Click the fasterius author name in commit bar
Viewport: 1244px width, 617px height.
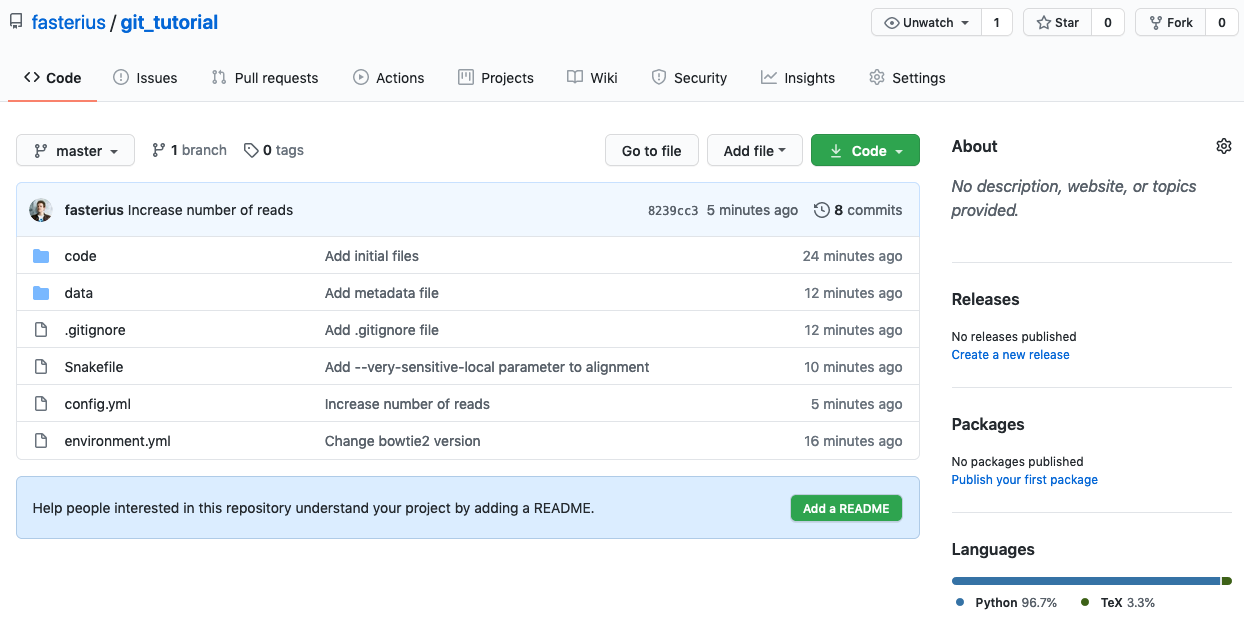coord(94,210)
